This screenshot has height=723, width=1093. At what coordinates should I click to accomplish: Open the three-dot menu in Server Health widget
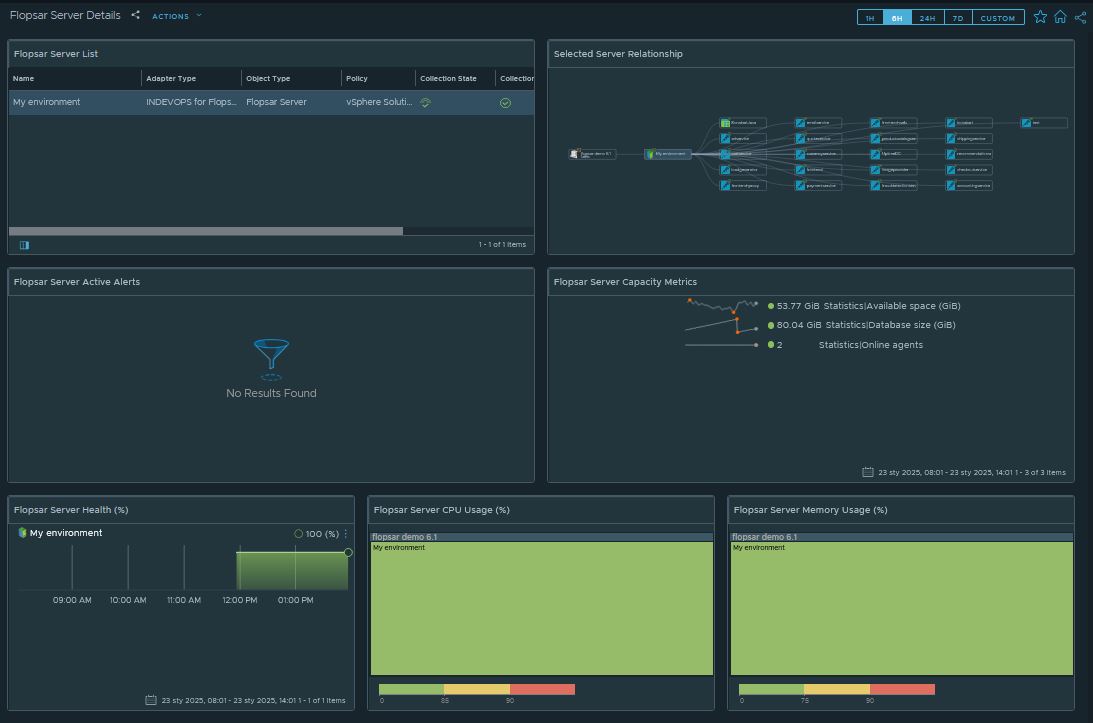point(346,533)
